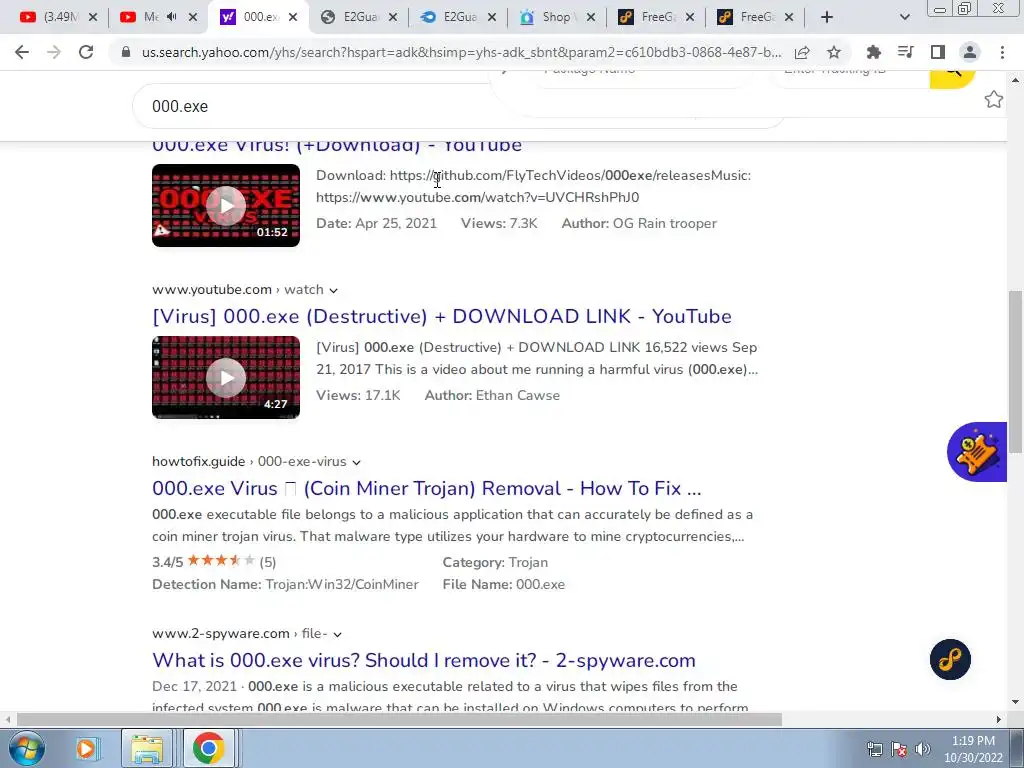Open the extensions puzzle icon

(873, 52)
